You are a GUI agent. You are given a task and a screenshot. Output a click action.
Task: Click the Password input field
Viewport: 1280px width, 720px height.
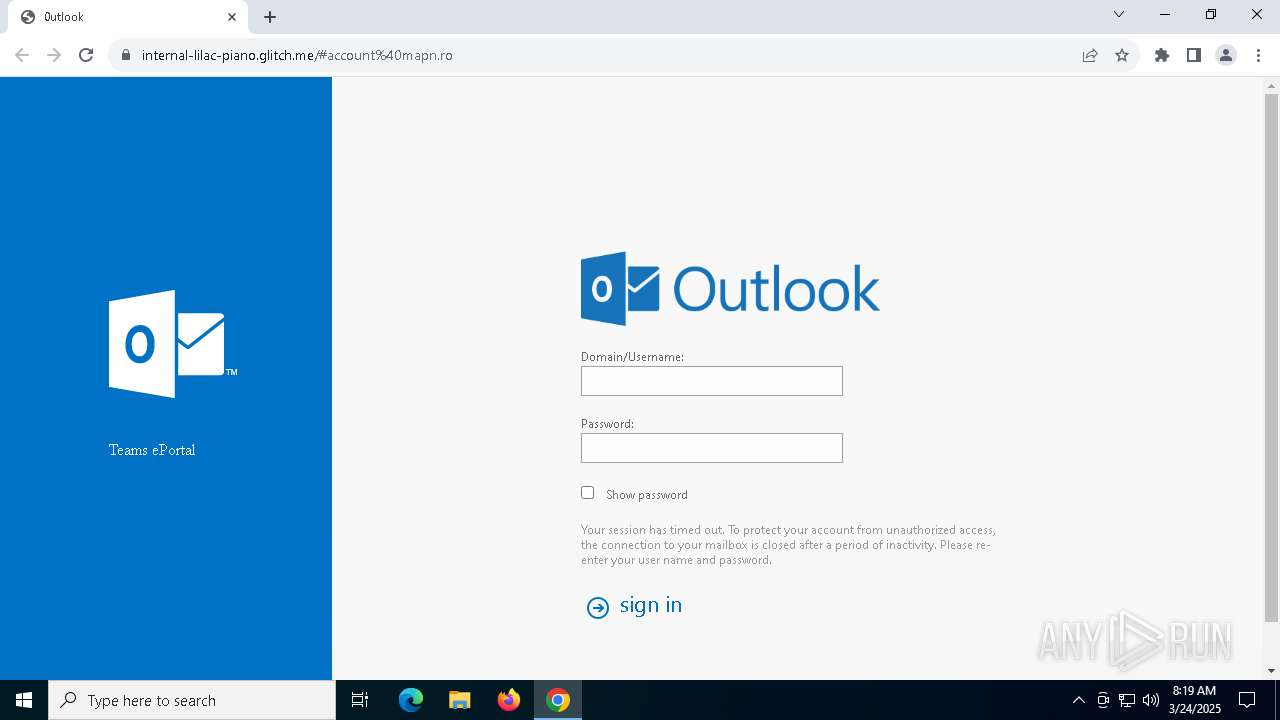pyautogui.click(x=712, y=448)
